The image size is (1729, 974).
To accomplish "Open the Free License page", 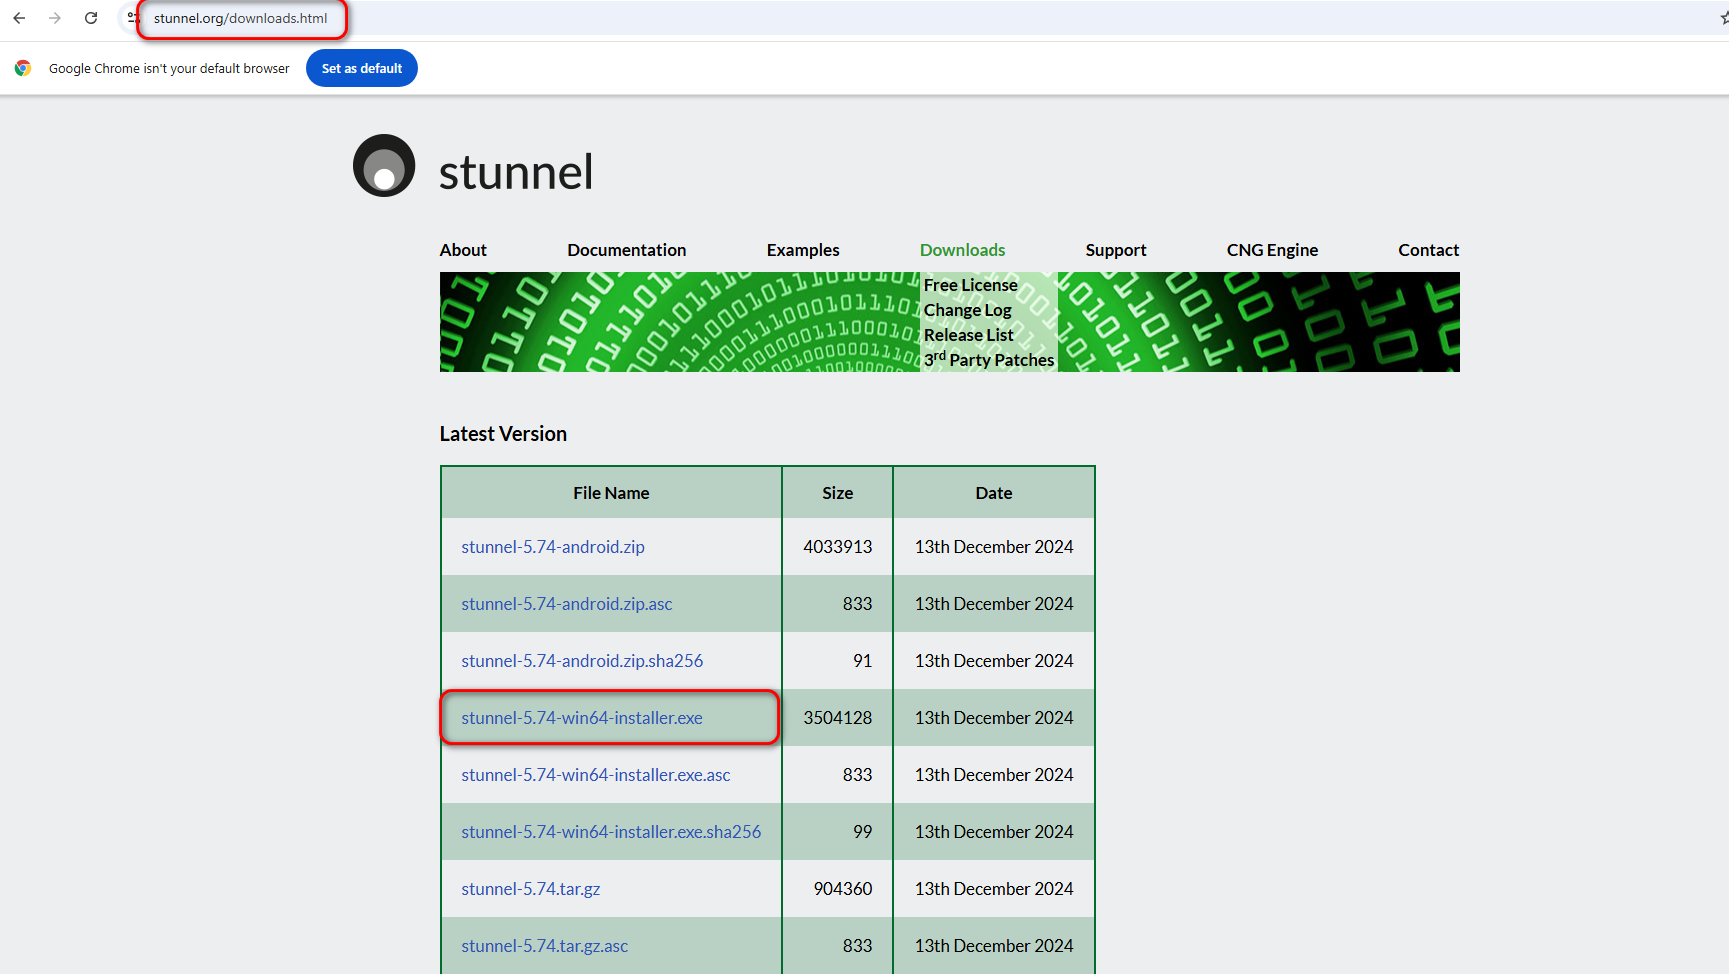I will (970, 285).
